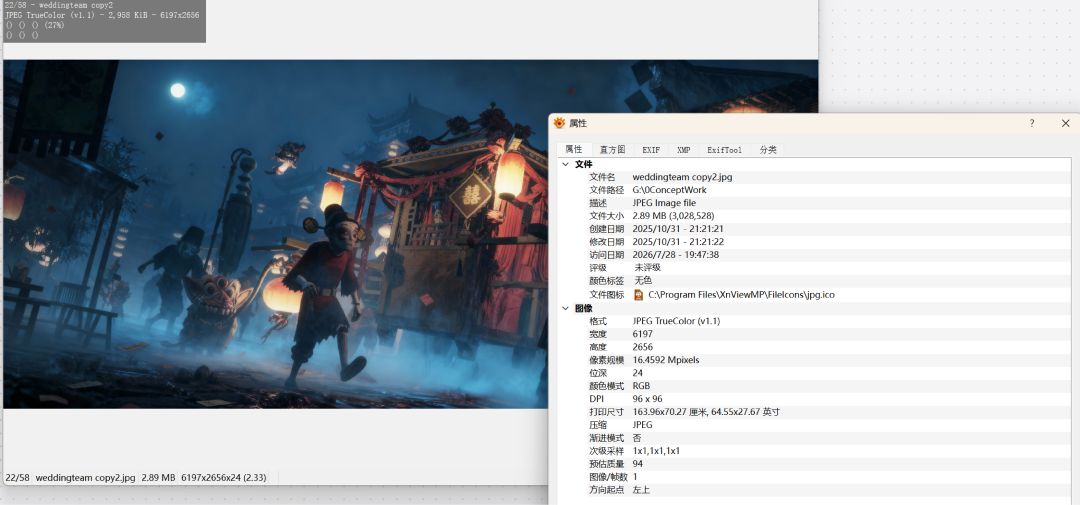
Task: Select the icon path C:\Program Files\XnViewMP\FileIcons\jpg.ico
Action: [741, 294]
